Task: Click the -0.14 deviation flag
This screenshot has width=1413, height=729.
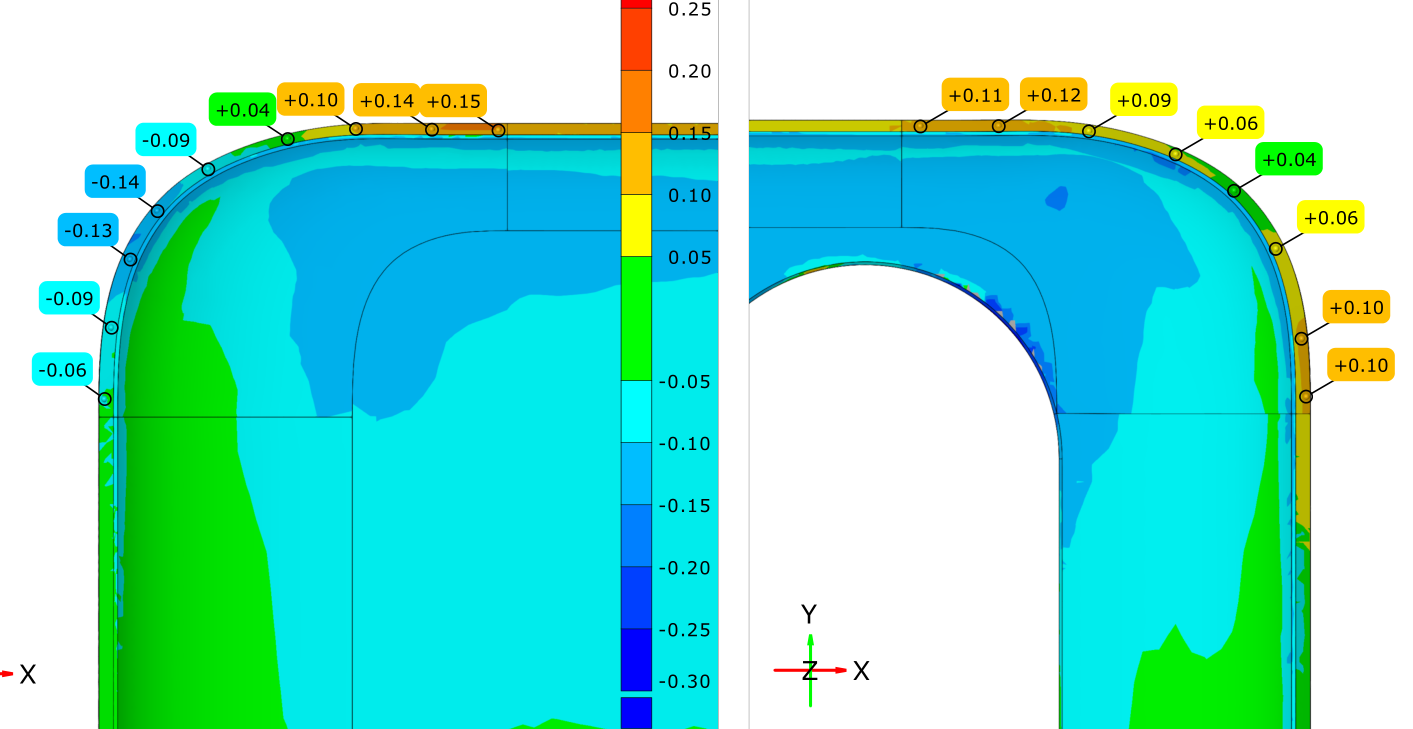Action: pyautogui.click(x=114, y=182)
